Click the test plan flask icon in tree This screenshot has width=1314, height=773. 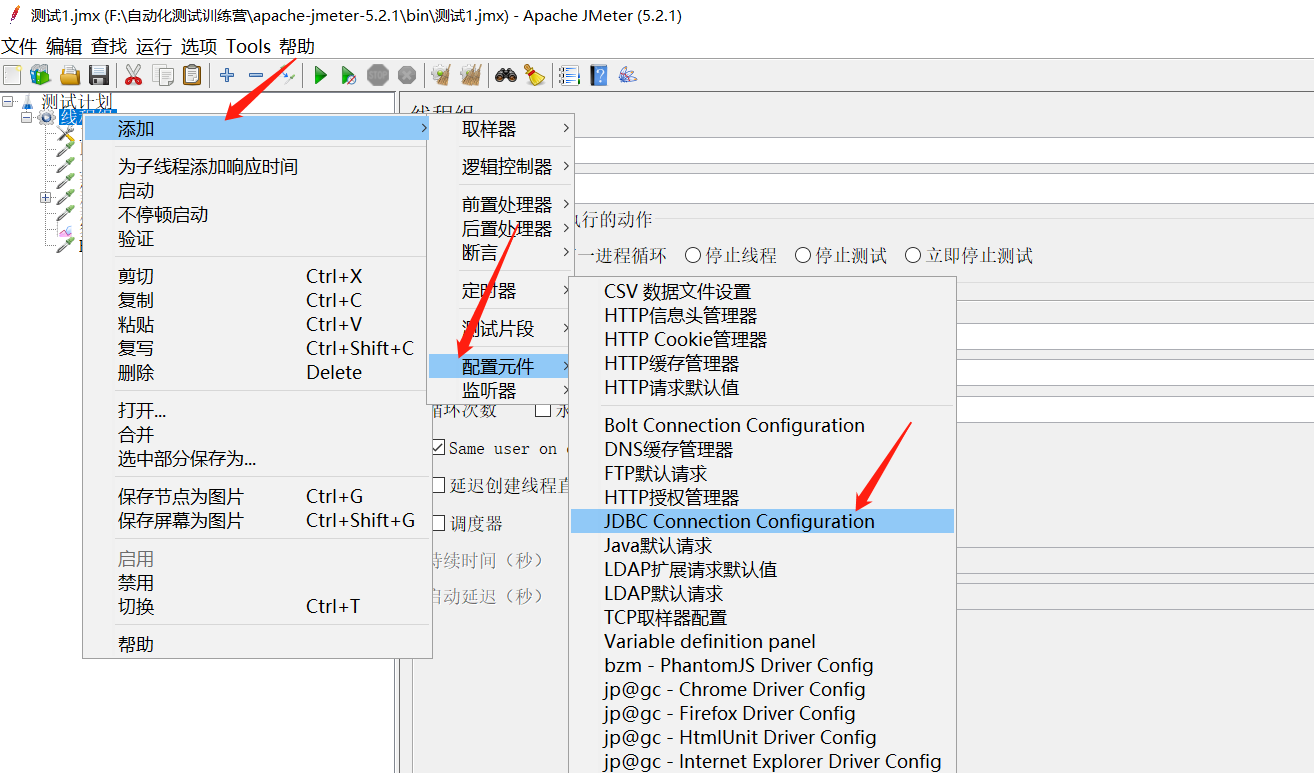coord(28,102)
